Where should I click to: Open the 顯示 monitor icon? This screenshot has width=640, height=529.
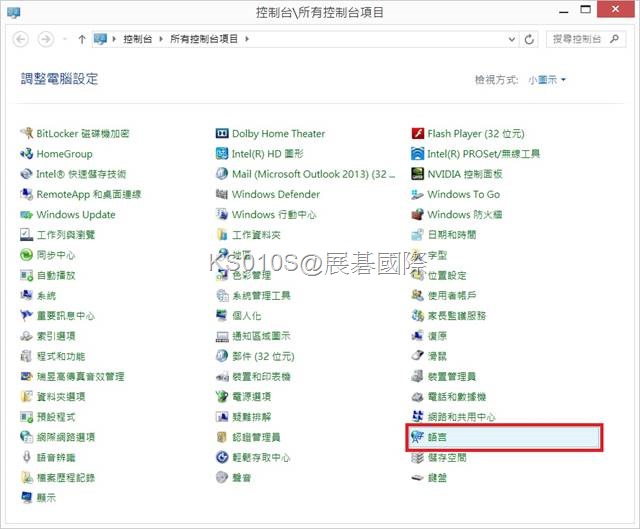[27, 497]
